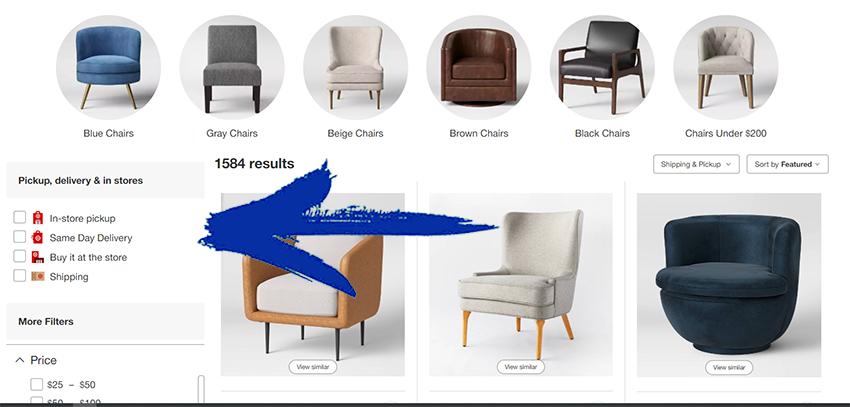The width and height of the screenshot is (850, 407).
Task: Click the price filter list scrollbar
Action: tap(201, 390)
